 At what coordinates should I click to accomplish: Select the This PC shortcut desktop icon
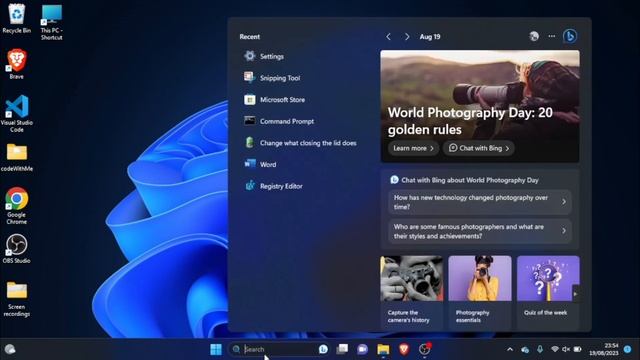(51, 22)
